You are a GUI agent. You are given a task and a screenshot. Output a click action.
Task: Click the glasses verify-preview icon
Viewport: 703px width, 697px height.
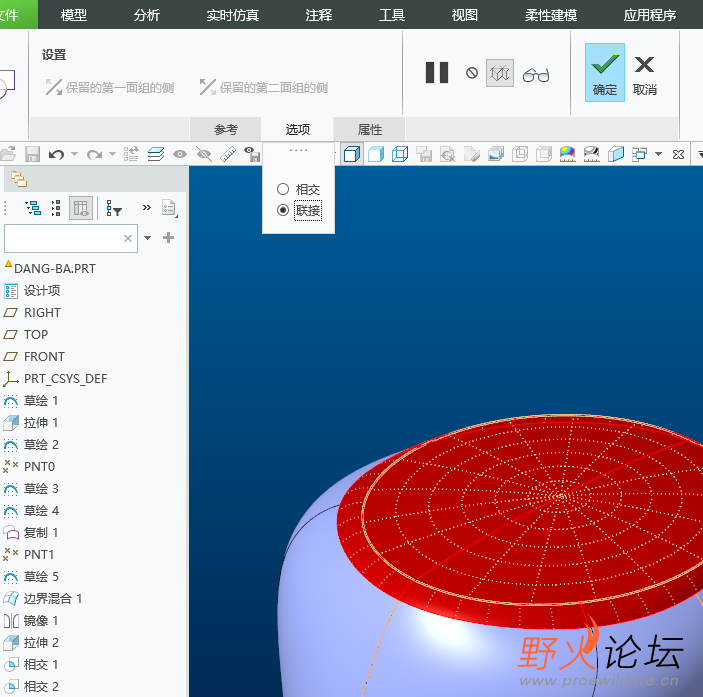coord(536,74)
